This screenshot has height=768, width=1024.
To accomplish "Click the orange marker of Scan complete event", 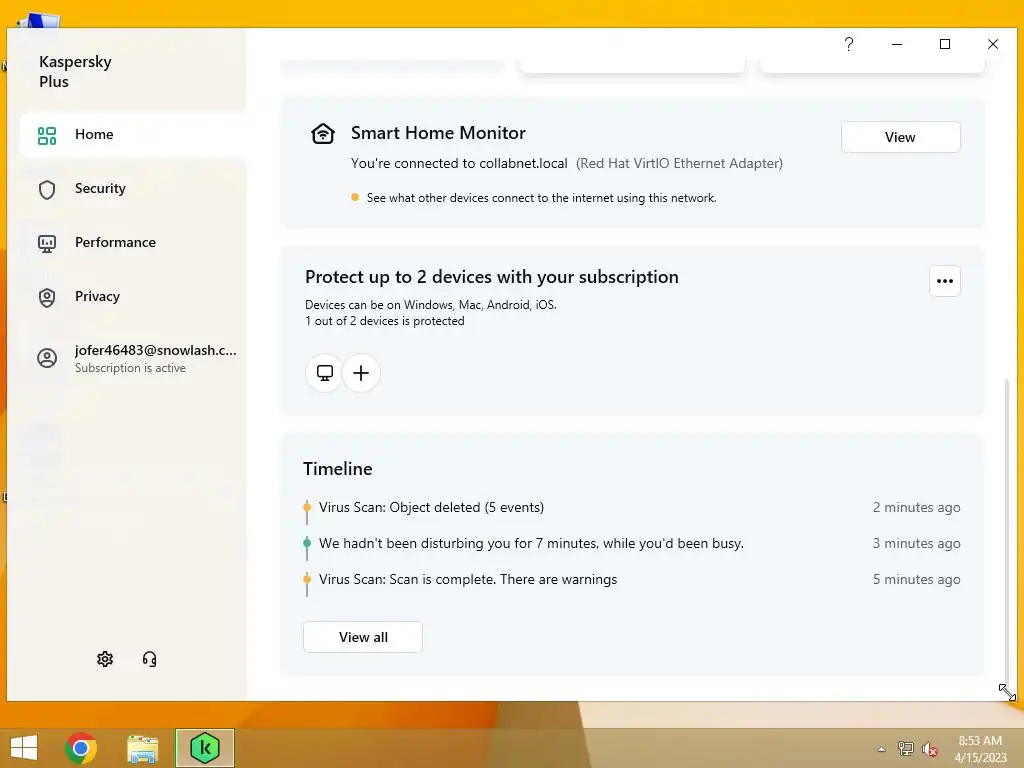I will 307,579.
